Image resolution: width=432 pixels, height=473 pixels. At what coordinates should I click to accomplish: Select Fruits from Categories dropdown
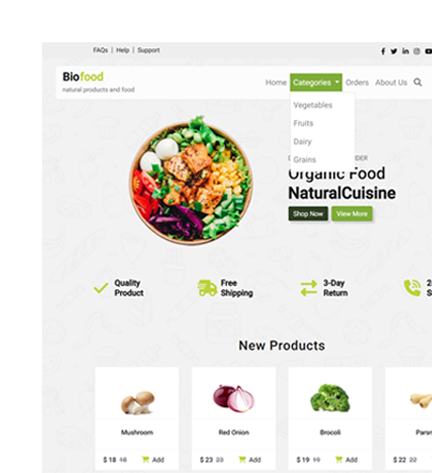point(303,123)
